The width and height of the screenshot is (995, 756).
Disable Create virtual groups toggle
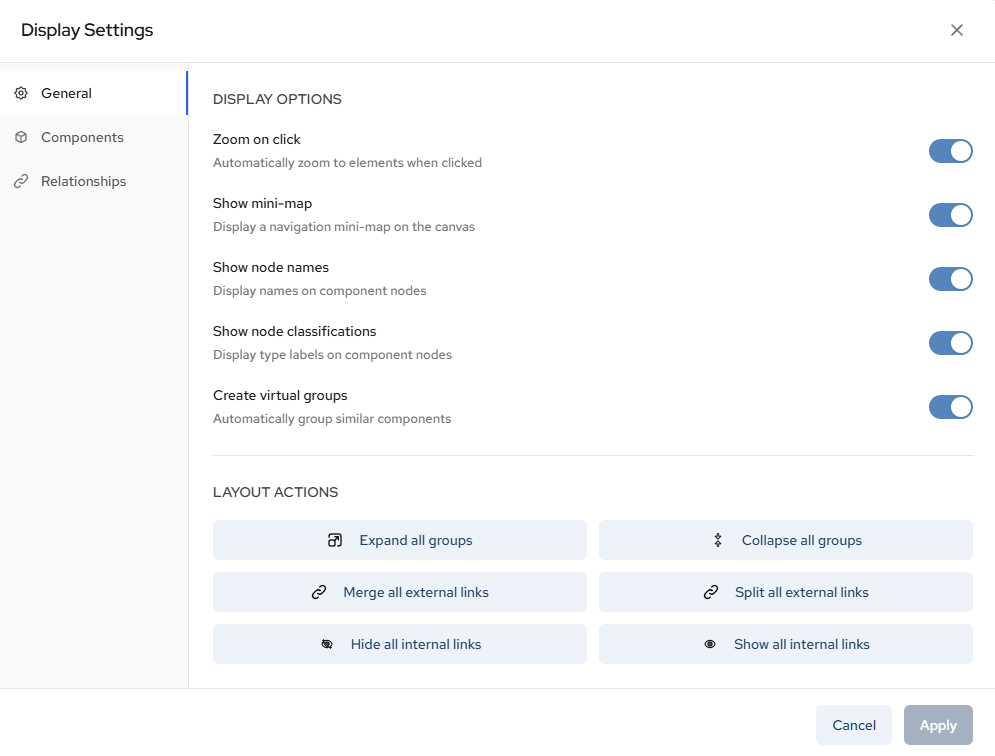(950, 407)
